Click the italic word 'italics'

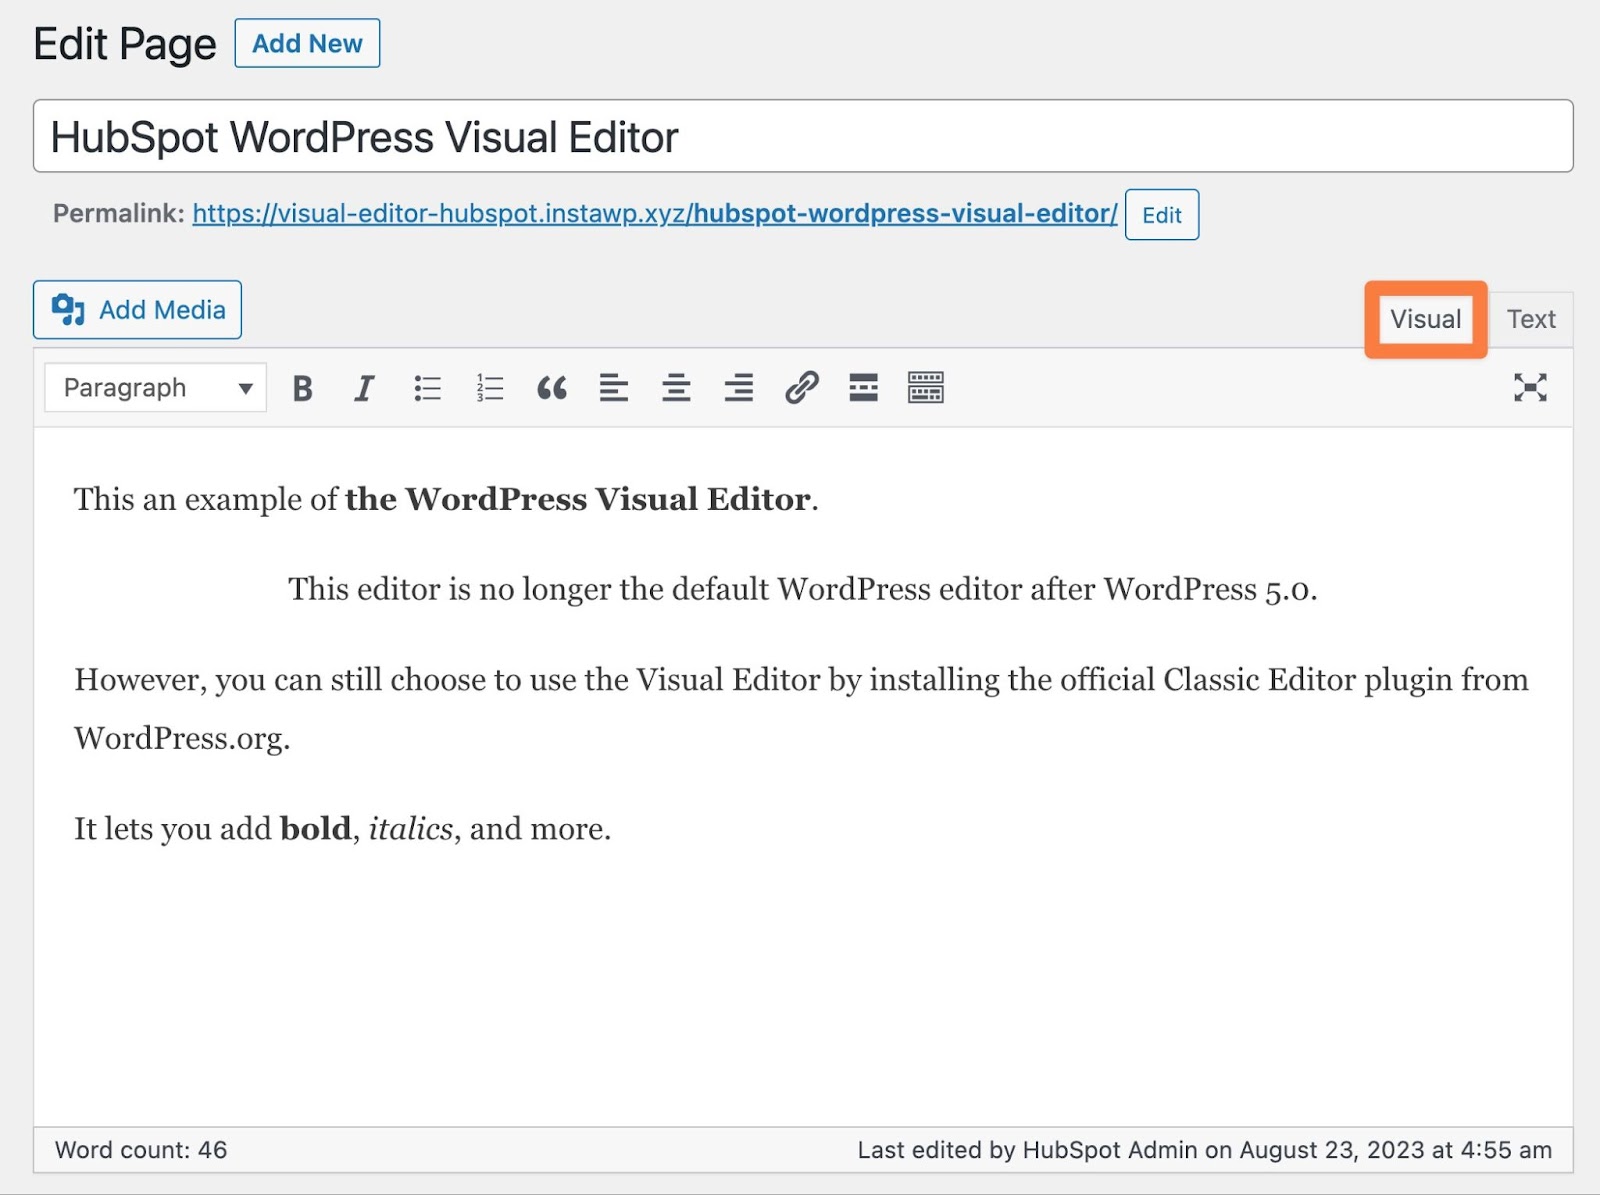411,829
